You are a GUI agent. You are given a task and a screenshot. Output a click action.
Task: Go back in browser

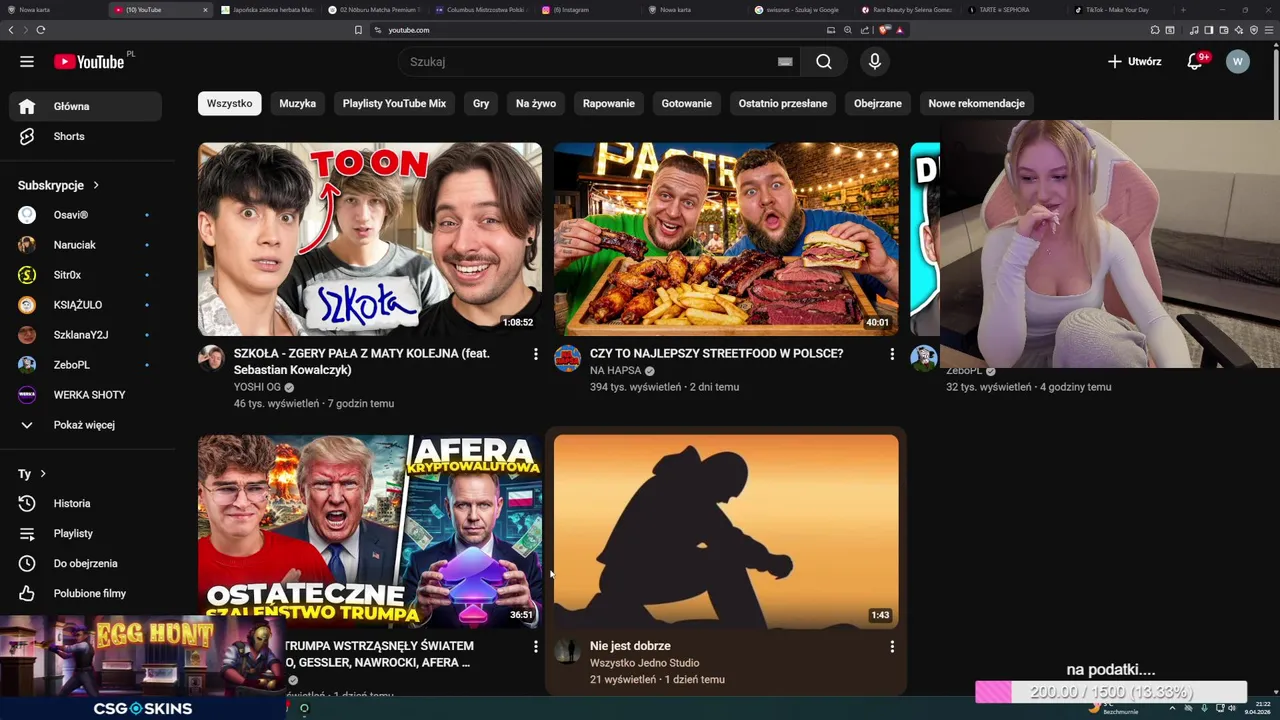point(11,30)
